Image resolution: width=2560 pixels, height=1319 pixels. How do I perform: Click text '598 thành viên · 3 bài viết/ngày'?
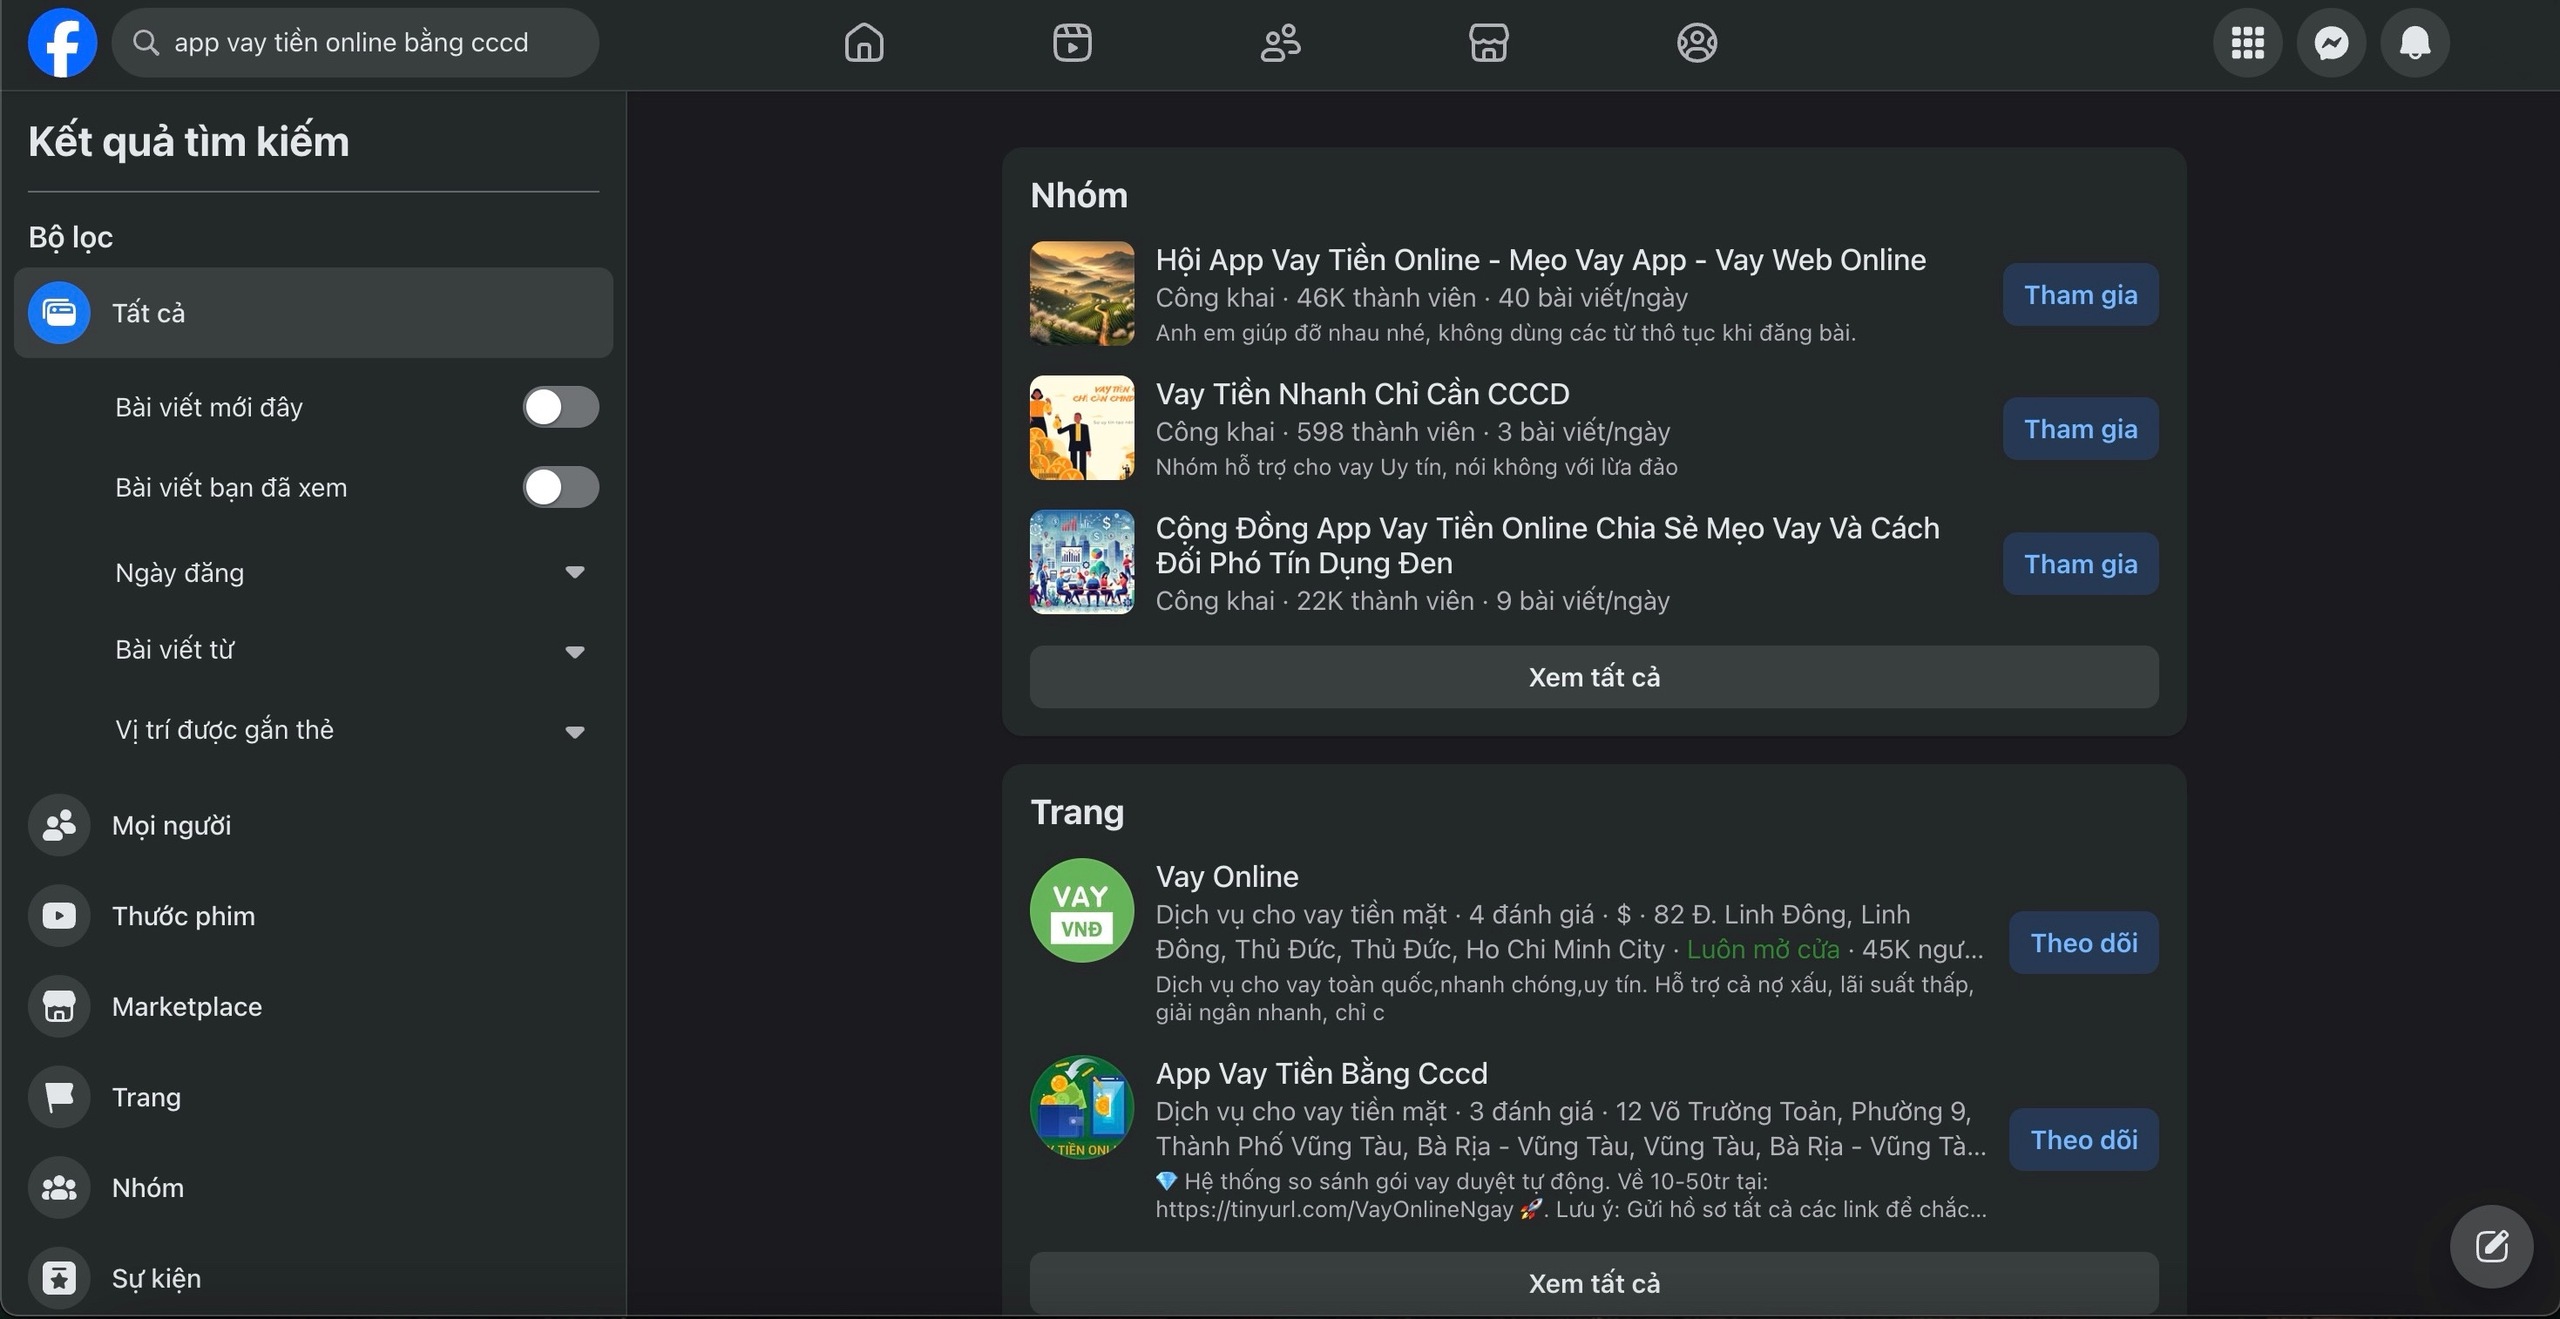(1483, 432)
